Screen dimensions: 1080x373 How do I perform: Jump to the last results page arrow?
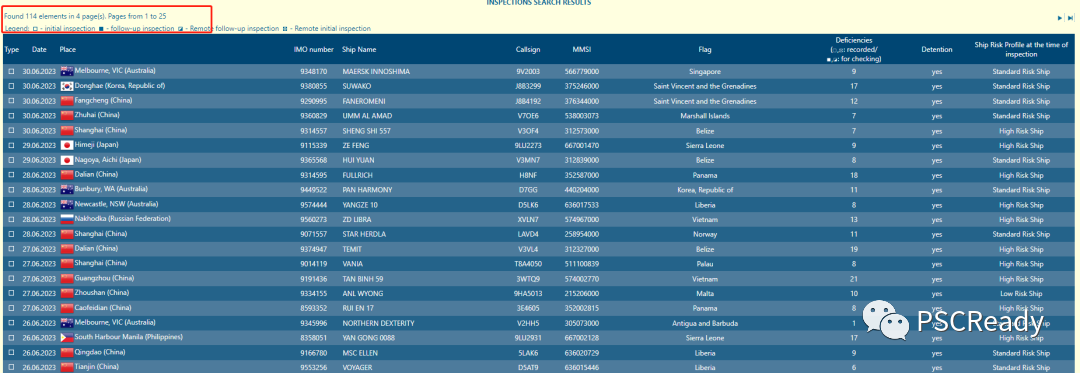point(1070,18)
